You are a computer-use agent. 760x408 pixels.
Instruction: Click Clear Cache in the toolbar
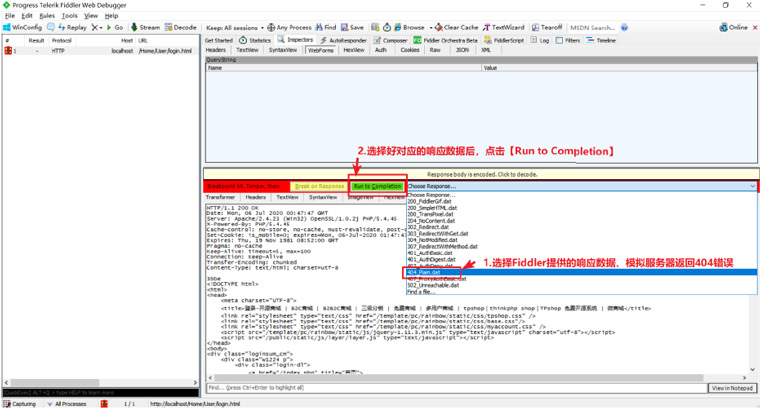point(457,28)
